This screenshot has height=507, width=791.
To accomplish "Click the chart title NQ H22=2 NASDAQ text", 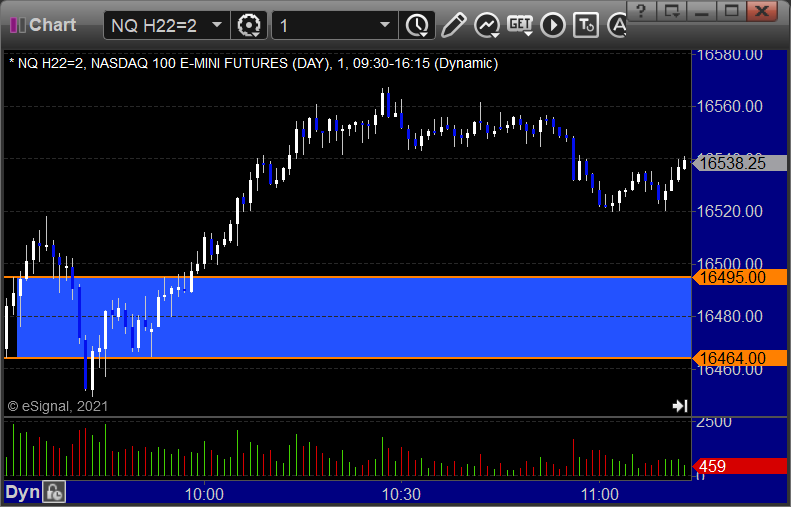I will point(253,64).
